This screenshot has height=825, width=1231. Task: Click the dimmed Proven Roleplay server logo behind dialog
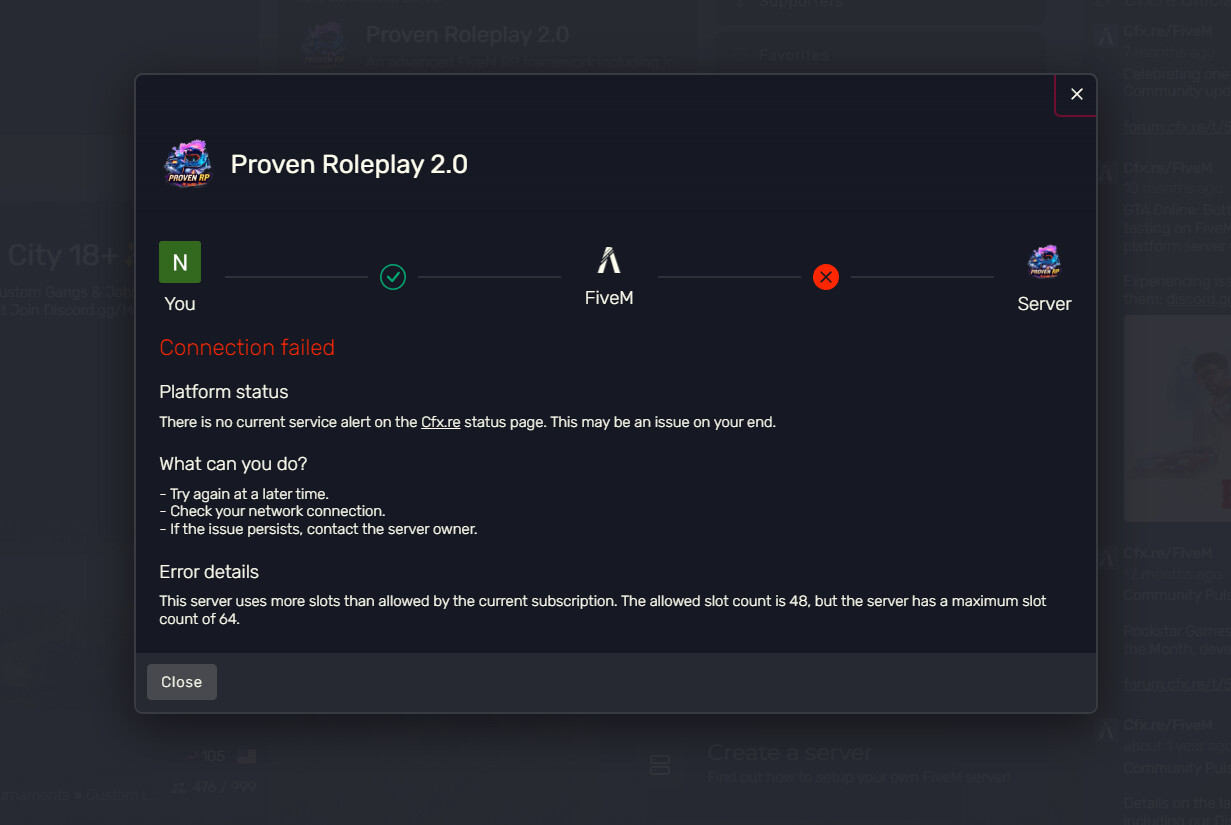(x=324, y=42)
